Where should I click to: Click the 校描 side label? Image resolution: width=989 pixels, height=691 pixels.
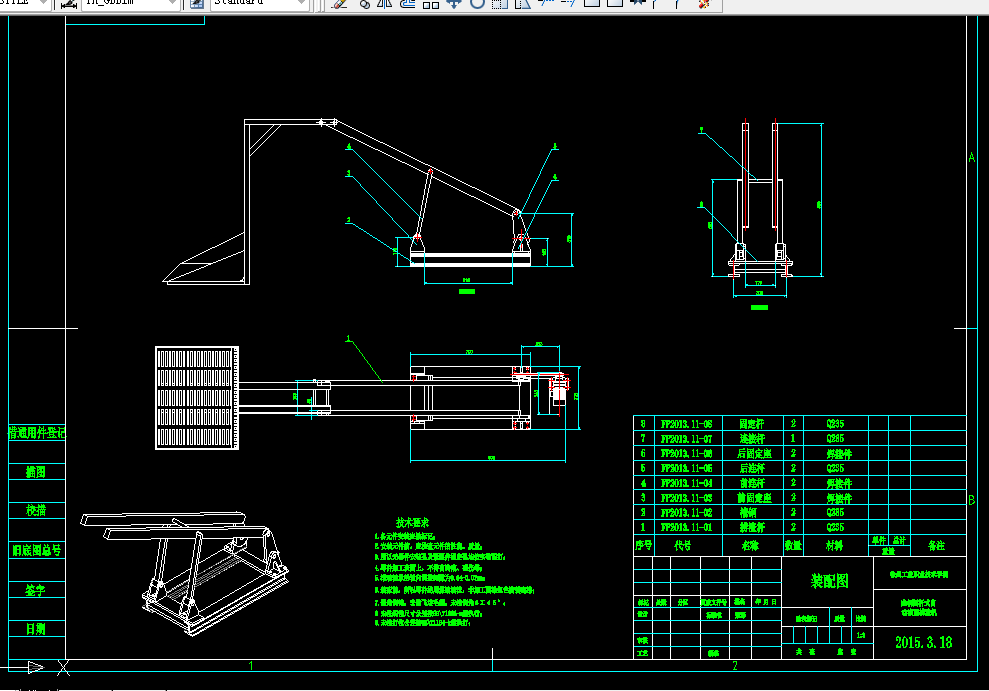coord(36,510)
